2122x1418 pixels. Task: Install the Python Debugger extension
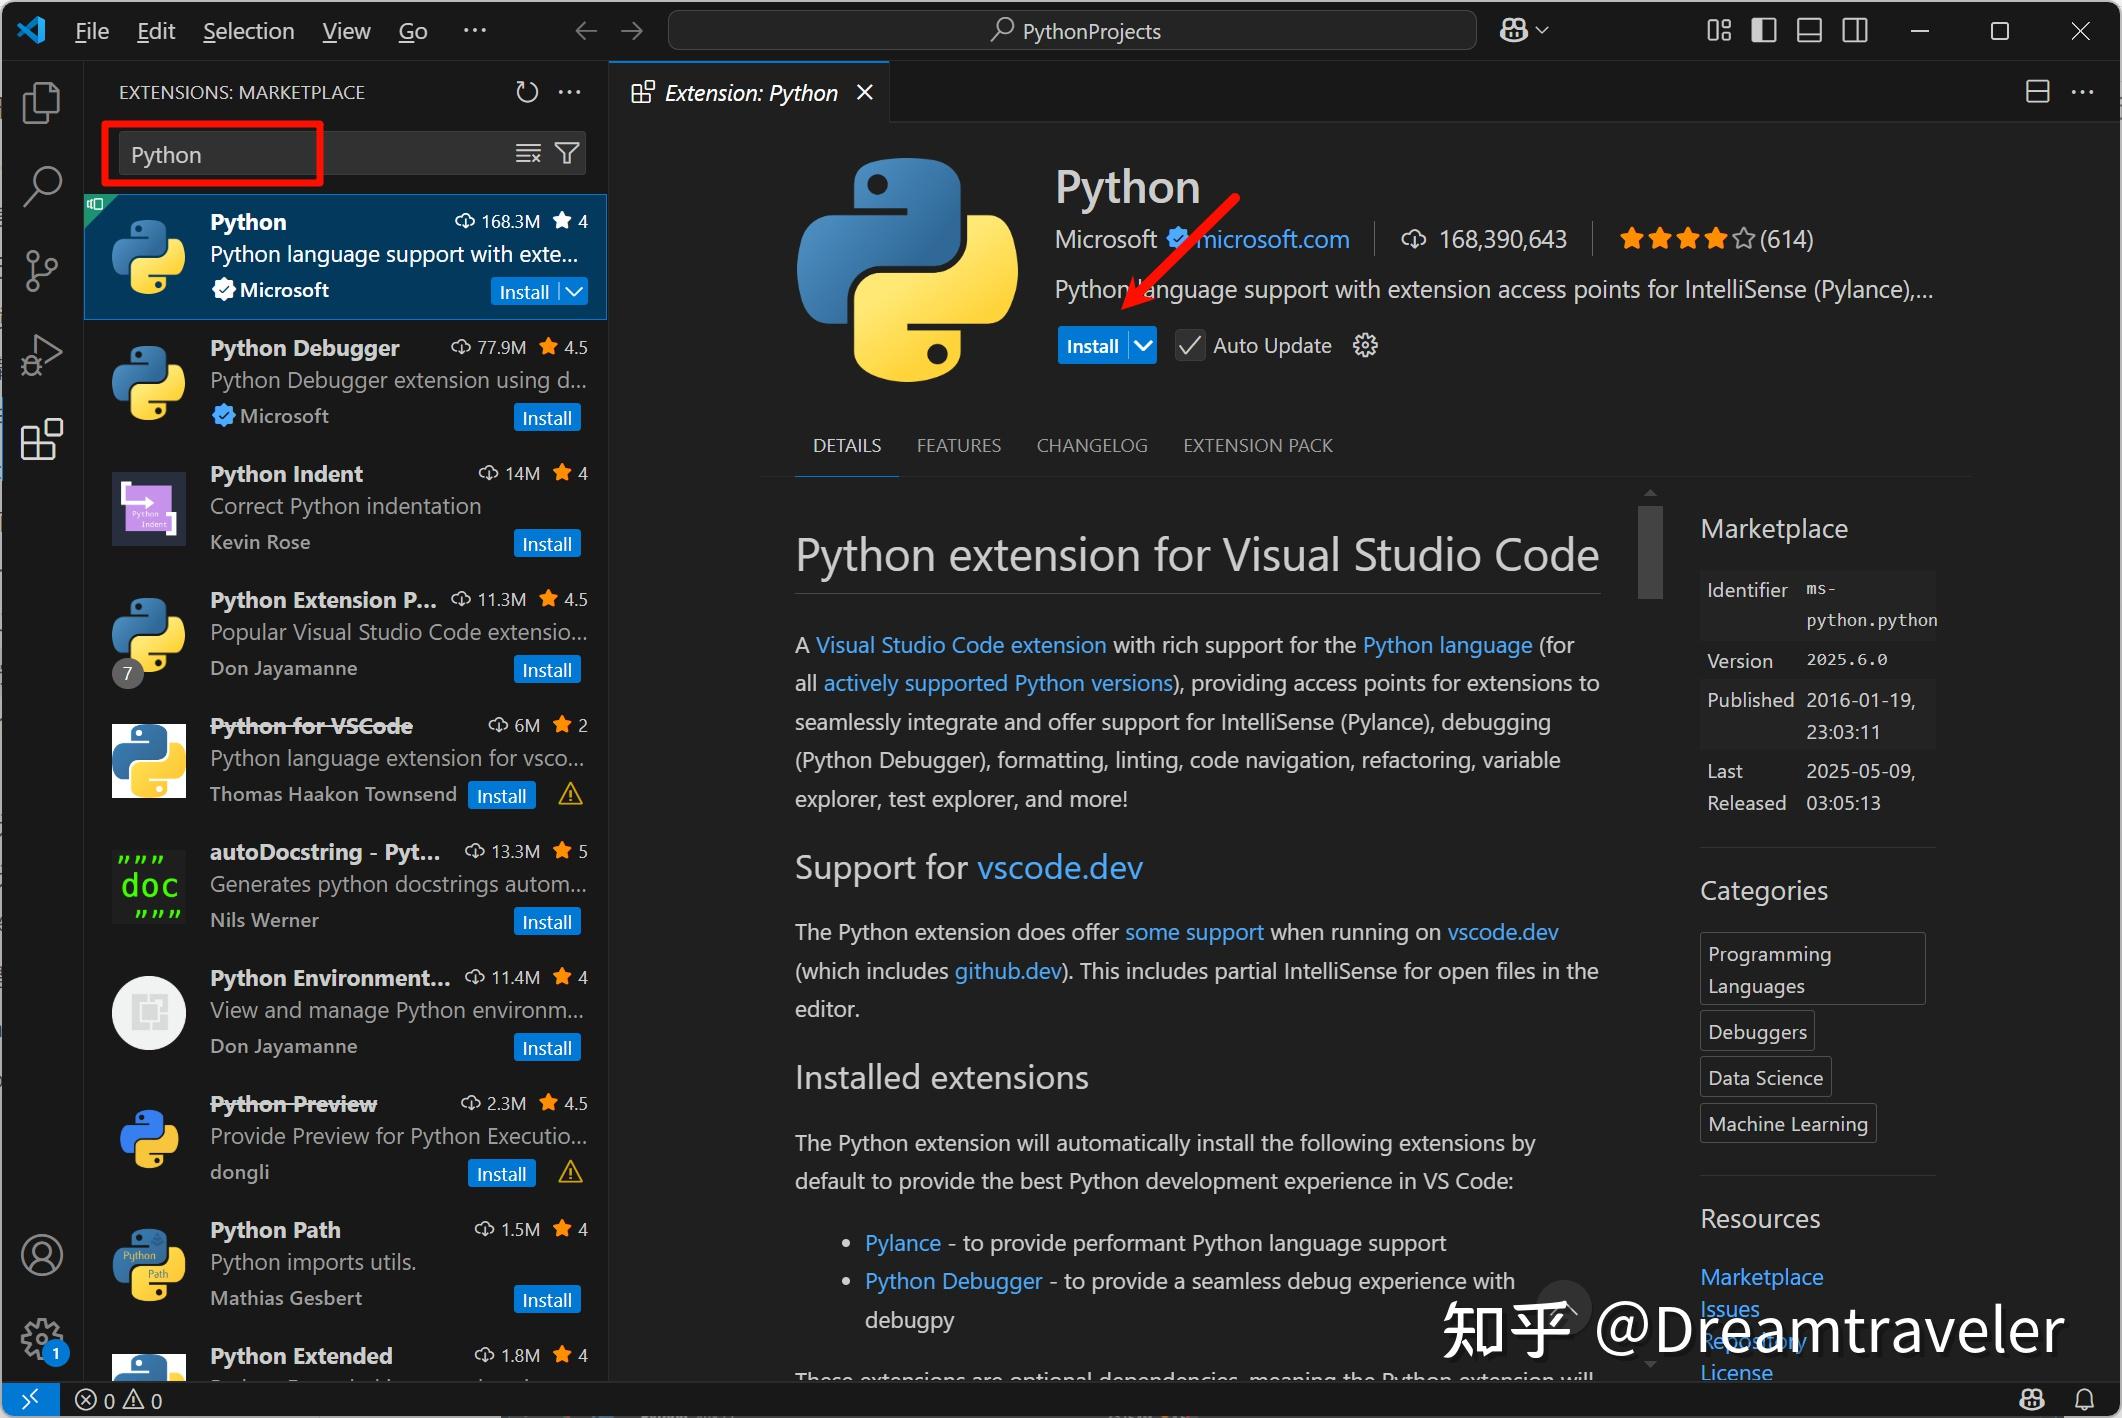pos(546,417)
